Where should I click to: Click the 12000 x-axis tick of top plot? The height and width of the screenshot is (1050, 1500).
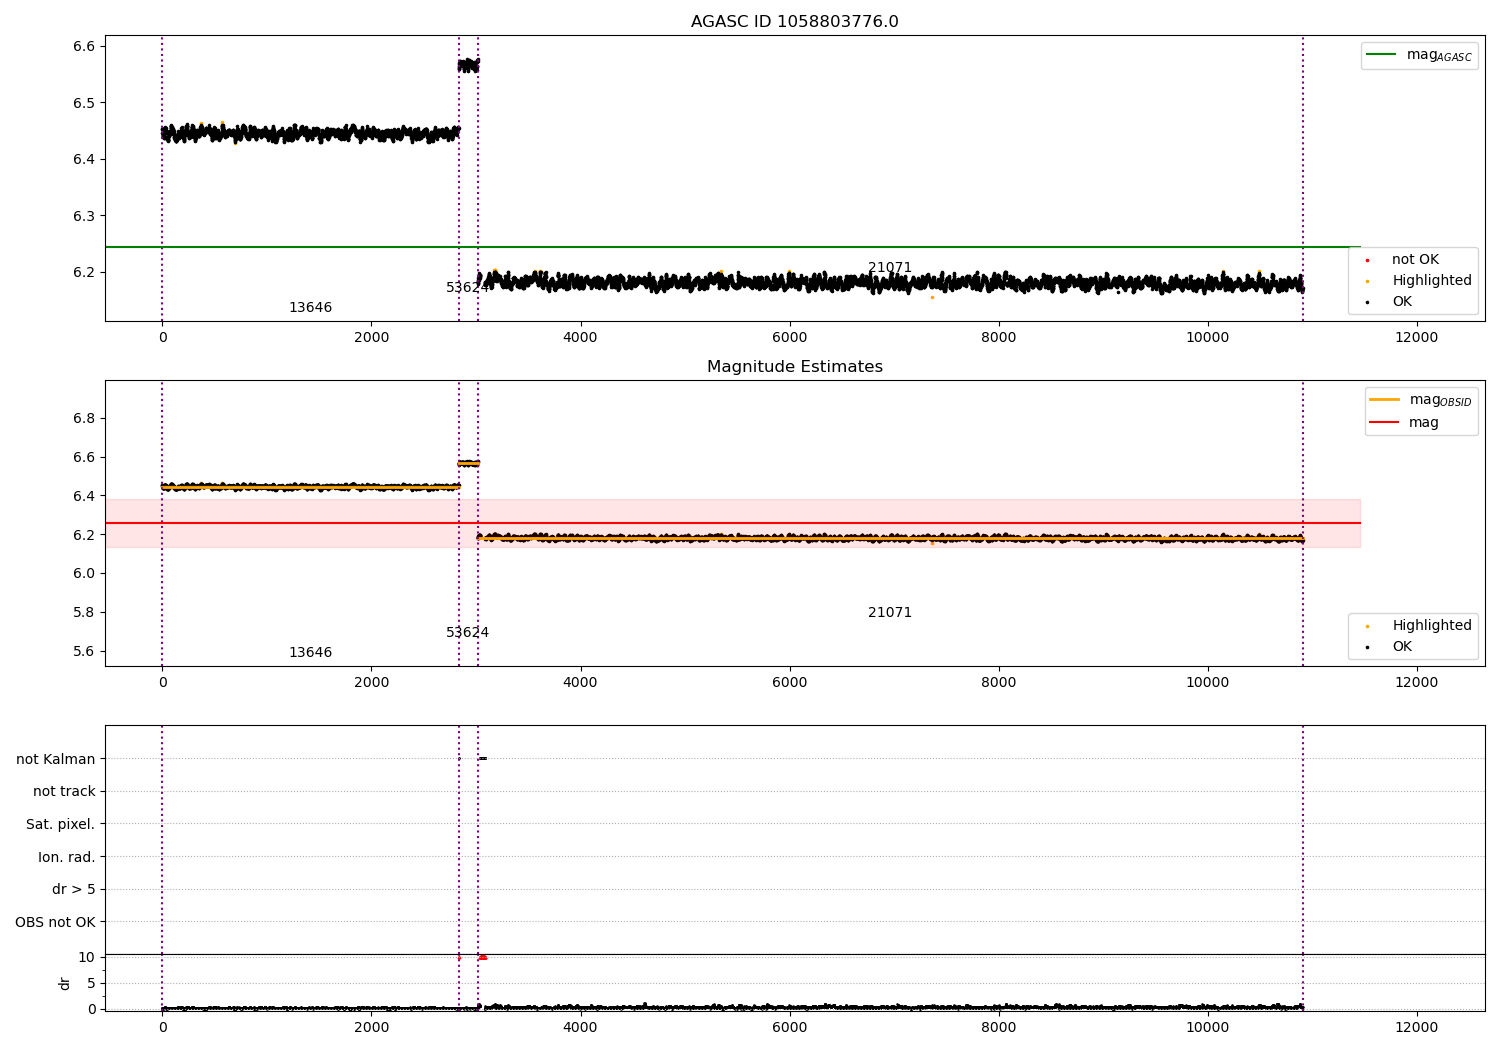(1416, 338)
